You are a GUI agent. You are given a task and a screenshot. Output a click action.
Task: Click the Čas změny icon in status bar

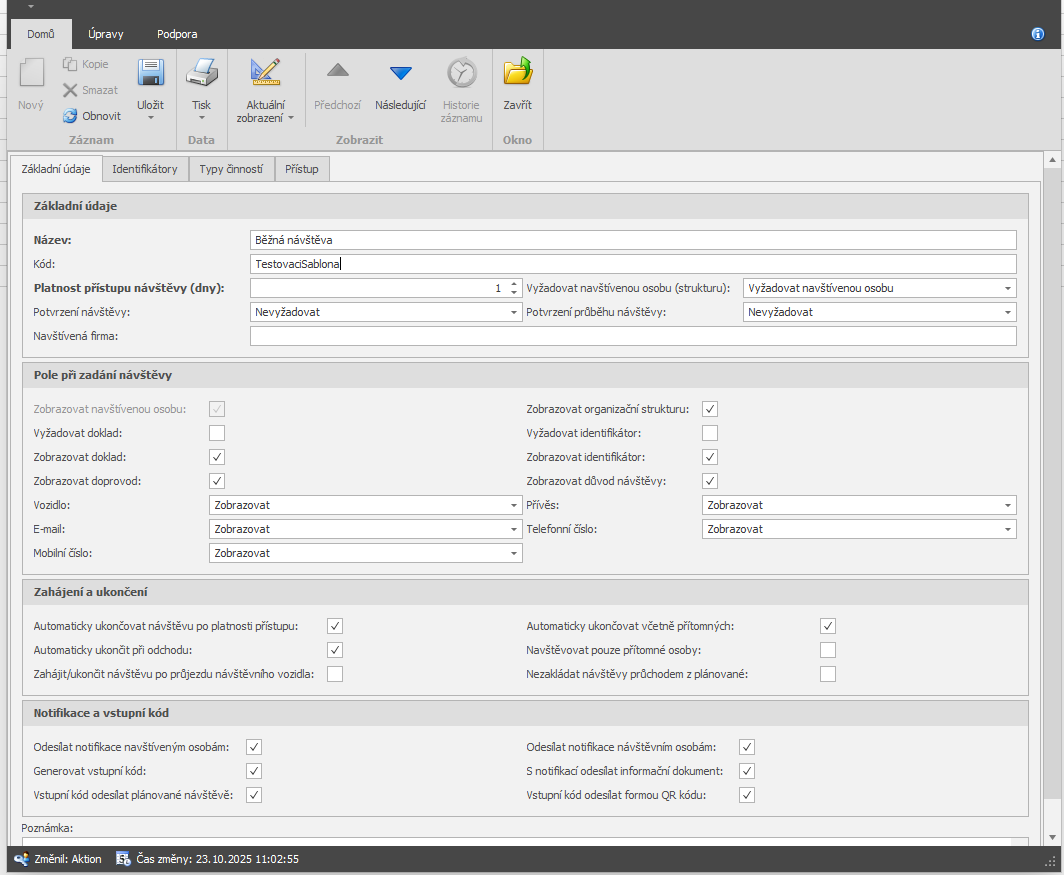pyautogui.click(x=123, y=859)
